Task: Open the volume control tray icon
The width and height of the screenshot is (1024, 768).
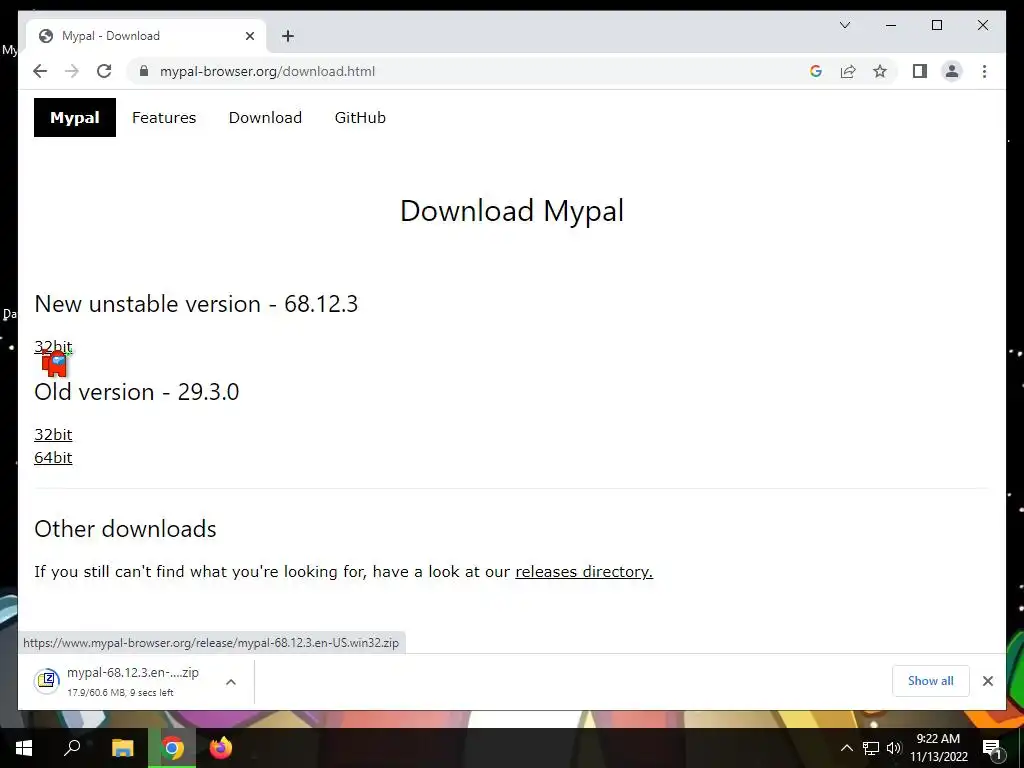Action: [894, 748]
